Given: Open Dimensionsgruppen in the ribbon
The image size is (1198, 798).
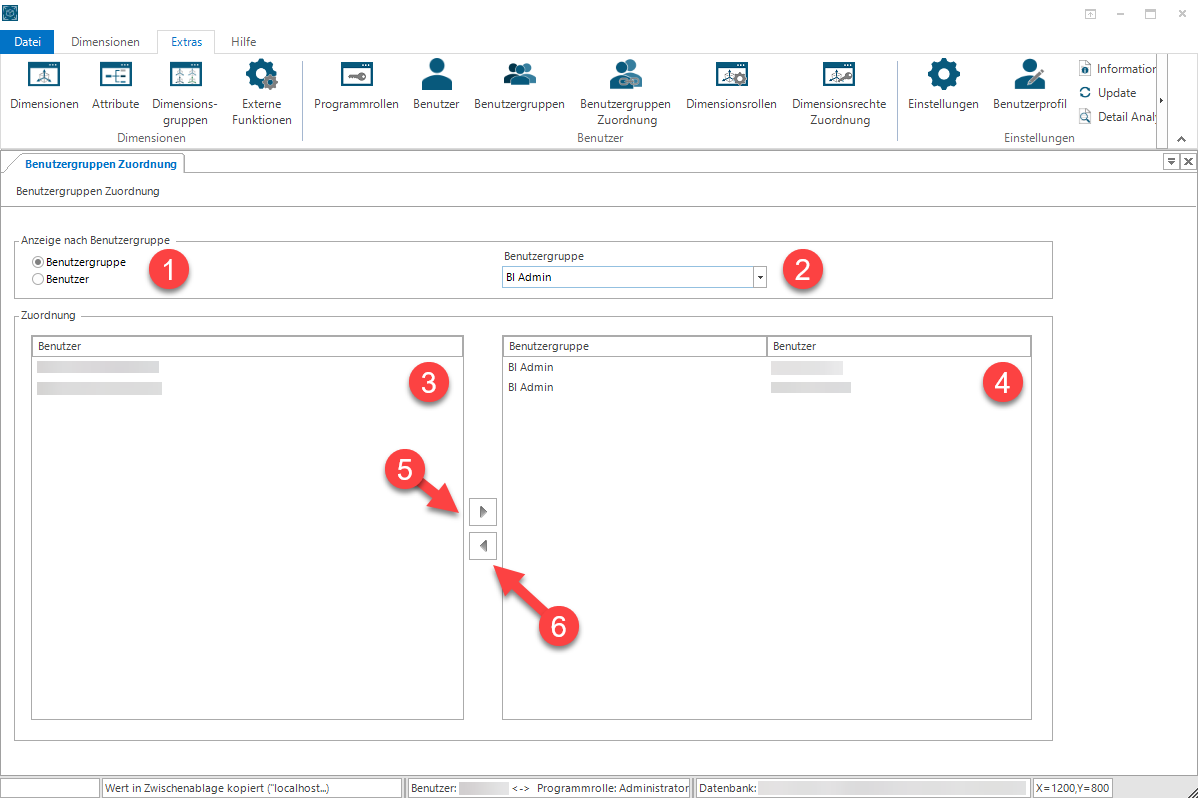Looking at the screenshot, I should tap(185, 92).
